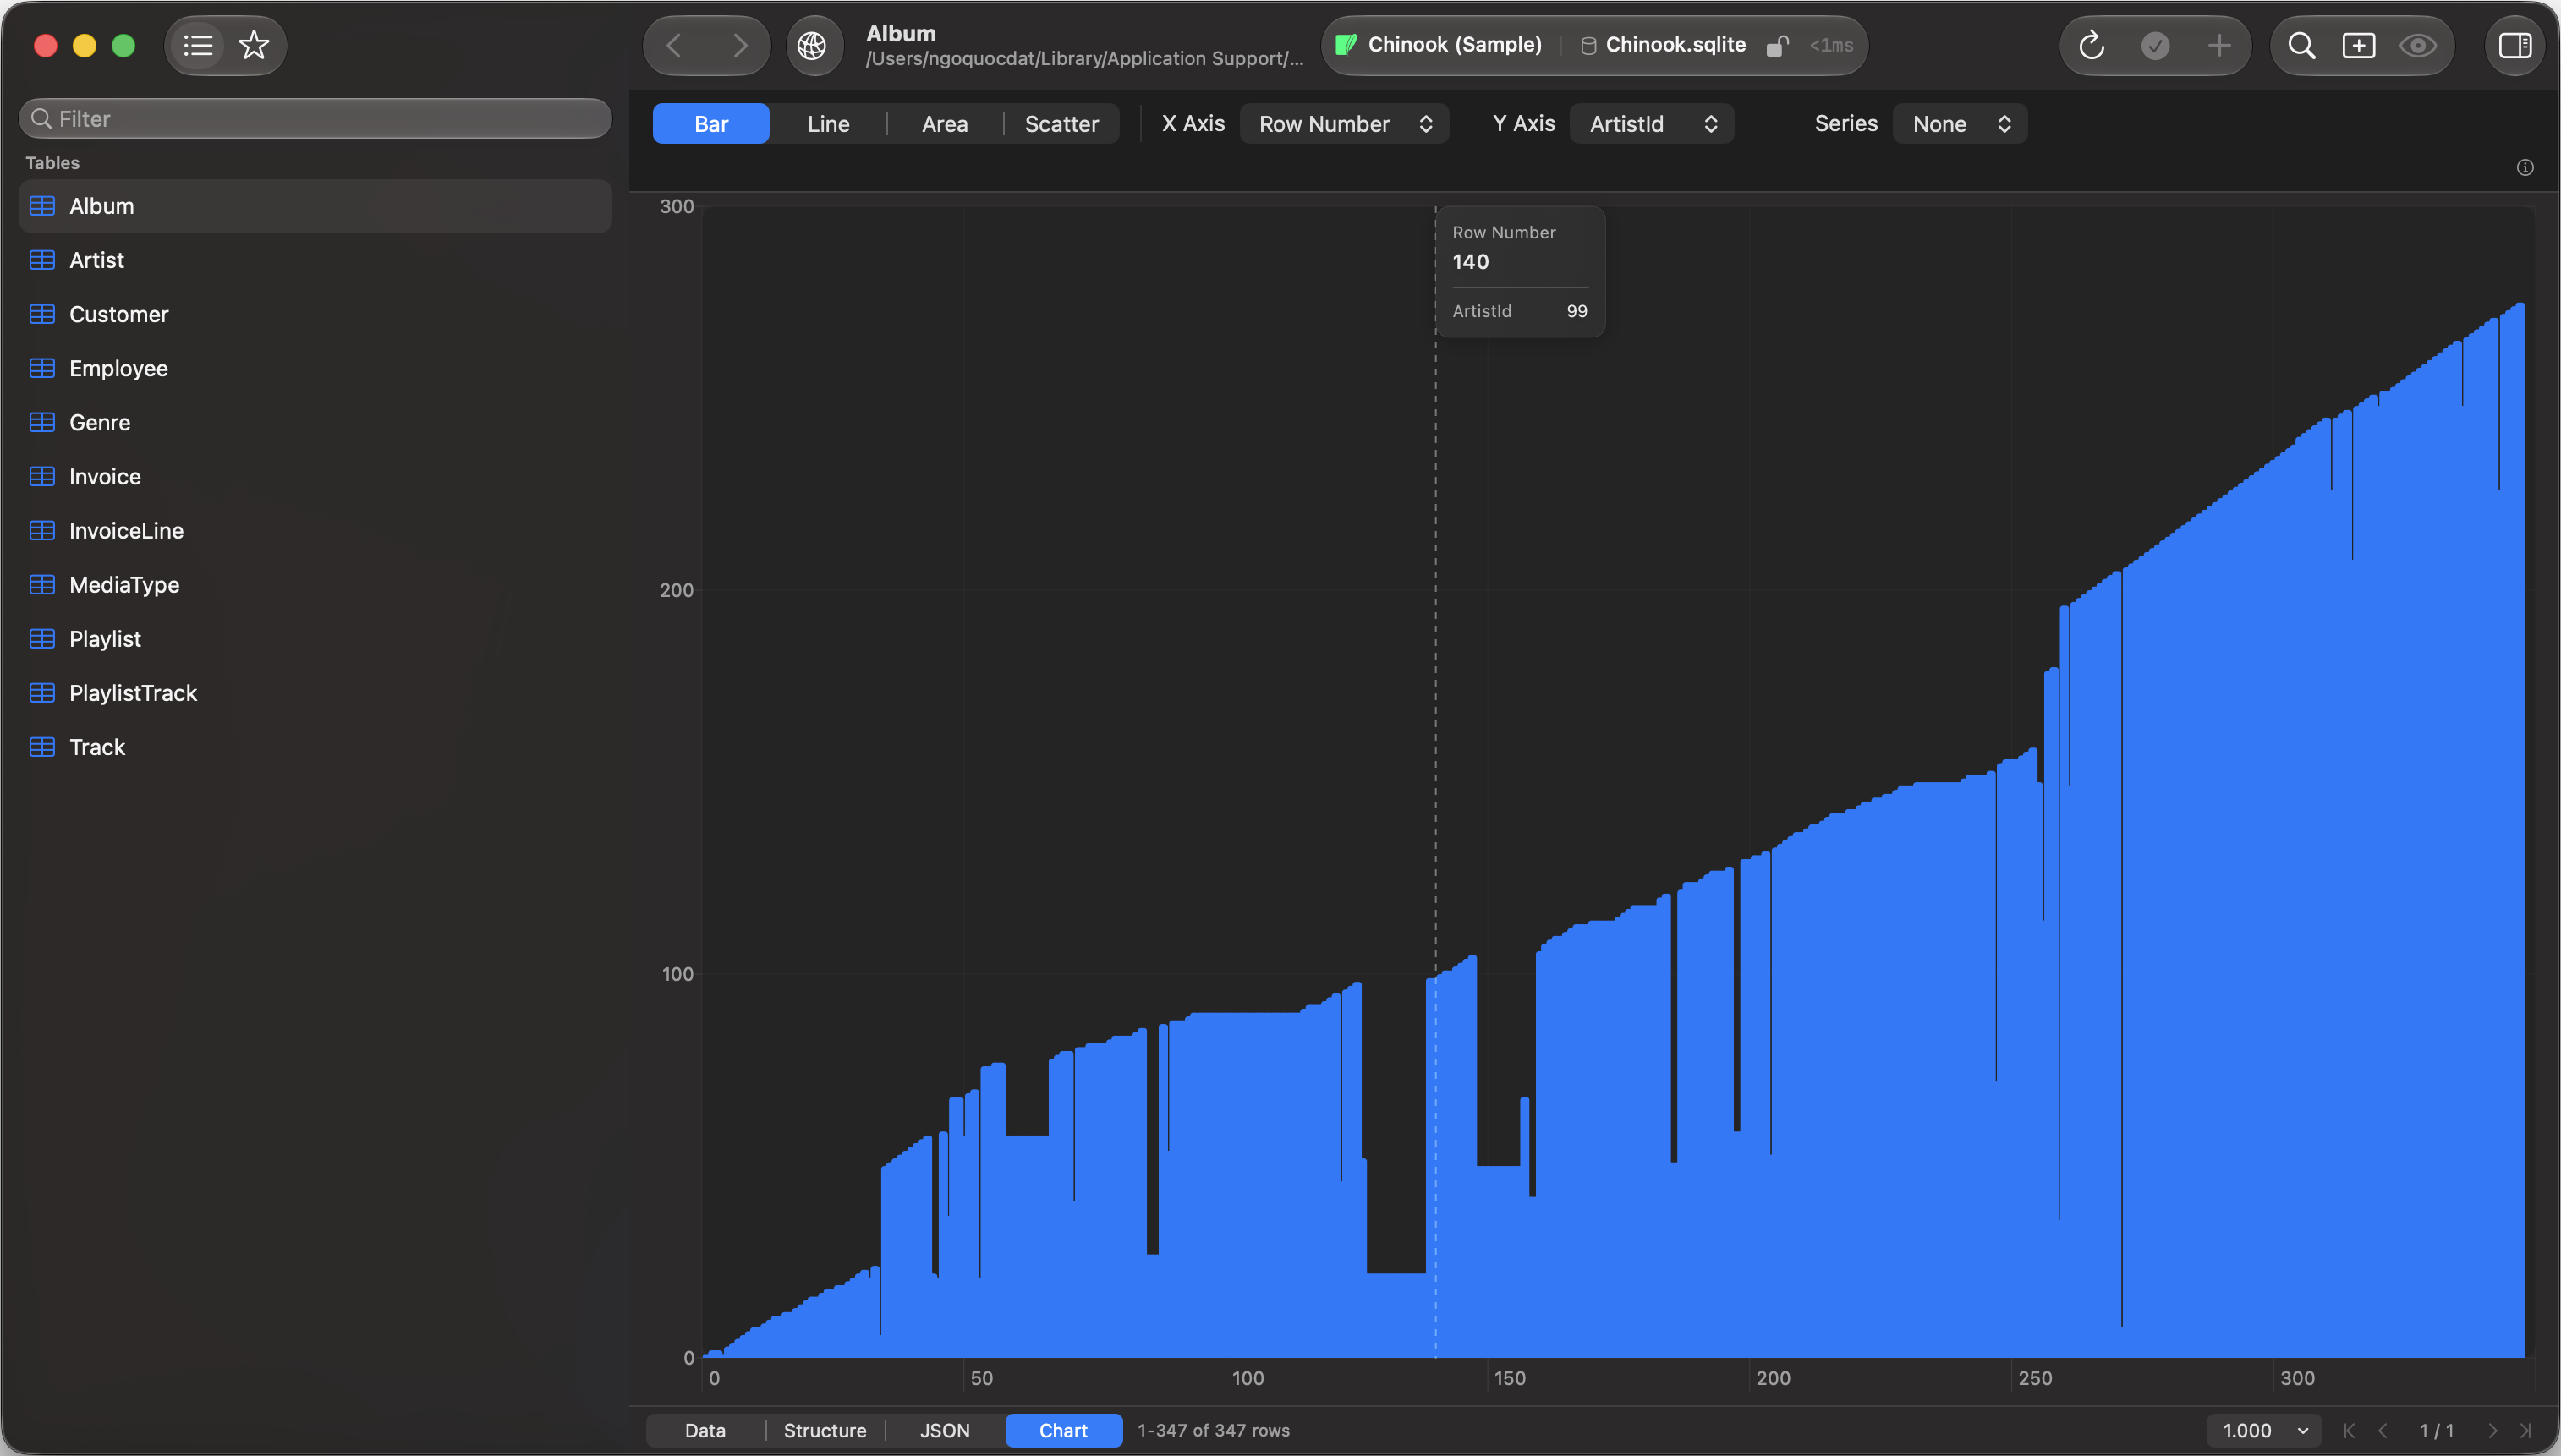
Task: Open new tab window icon
Action: coord(2359,45)
